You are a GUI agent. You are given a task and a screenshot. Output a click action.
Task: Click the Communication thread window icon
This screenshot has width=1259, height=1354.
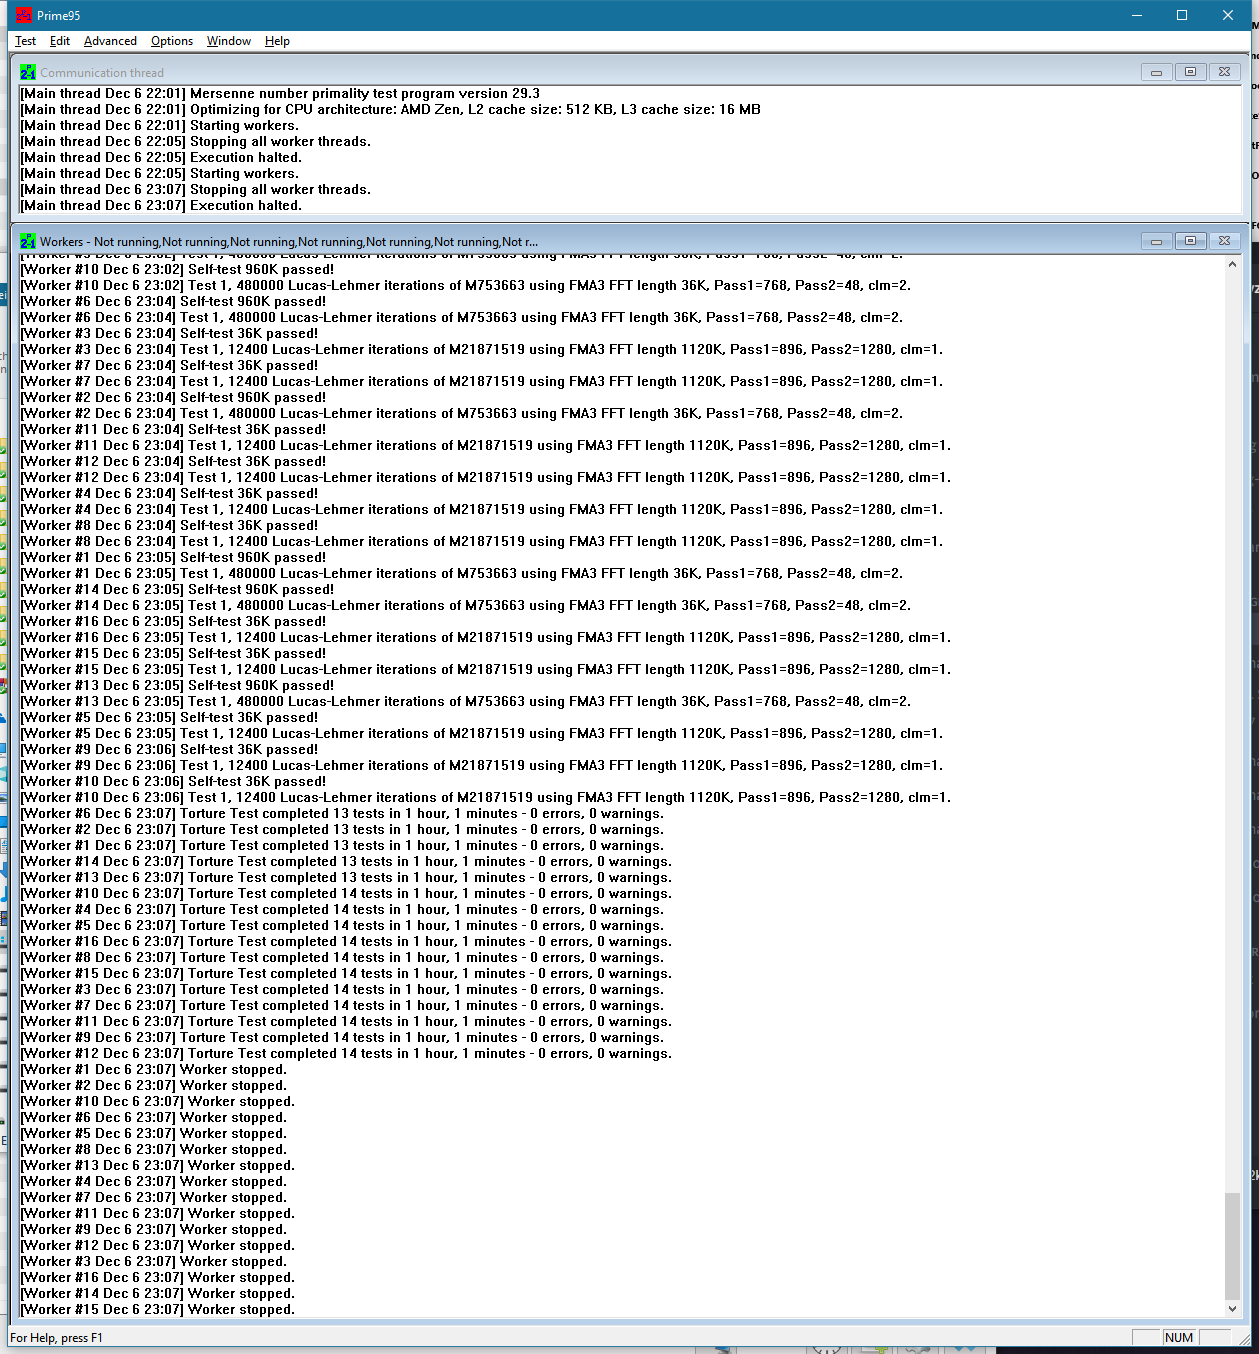coord(28,72)
